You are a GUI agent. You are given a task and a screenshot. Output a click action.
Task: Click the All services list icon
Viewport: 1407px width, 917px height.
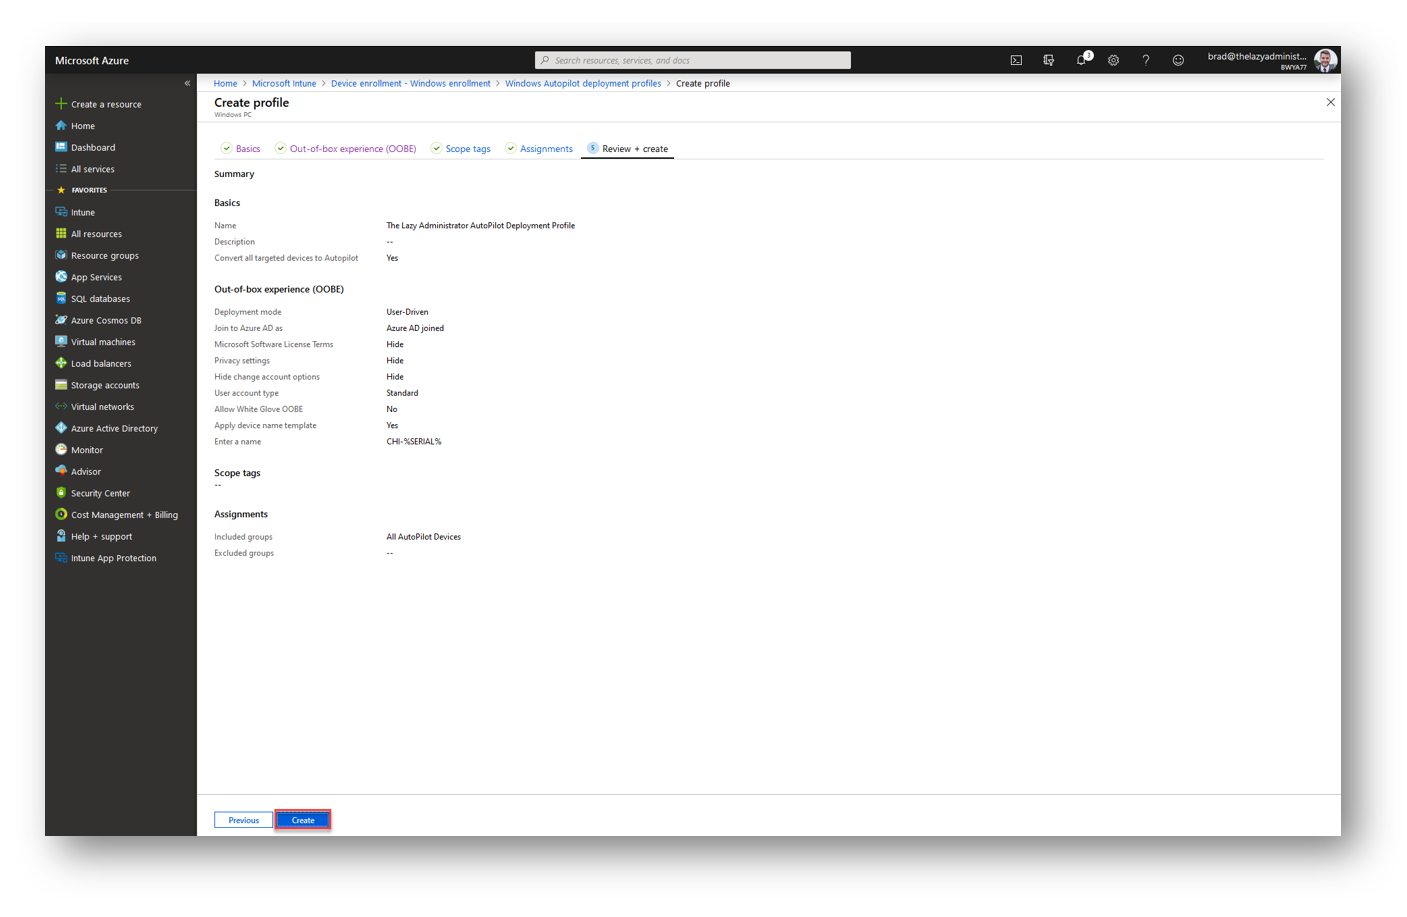click(61, 169)
